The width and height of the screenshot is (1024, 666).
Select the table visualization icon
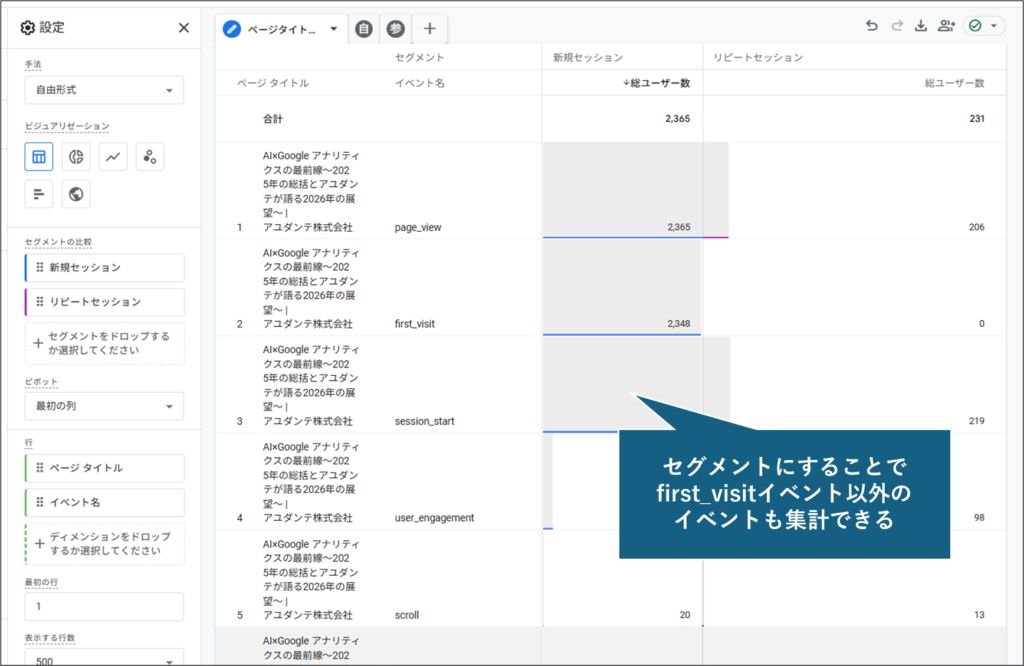[x=39, y=157]
